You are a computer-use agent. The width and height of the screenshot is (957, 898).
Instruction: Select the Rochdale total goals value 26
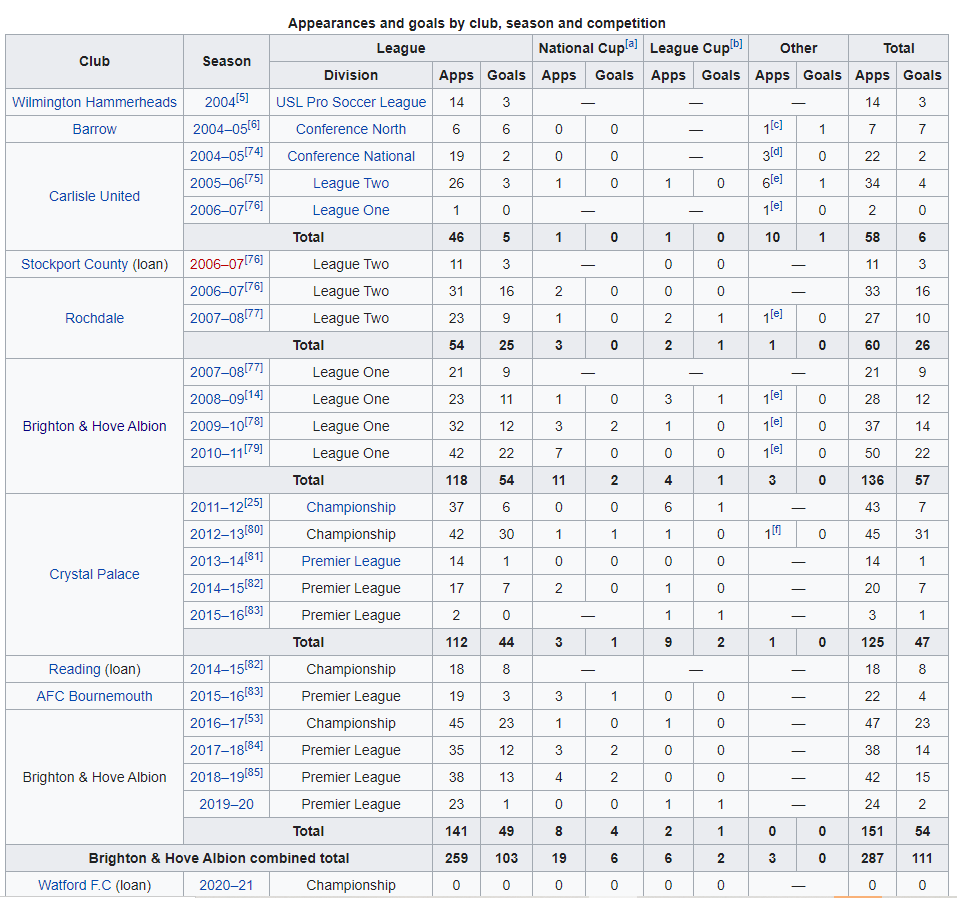922,346
